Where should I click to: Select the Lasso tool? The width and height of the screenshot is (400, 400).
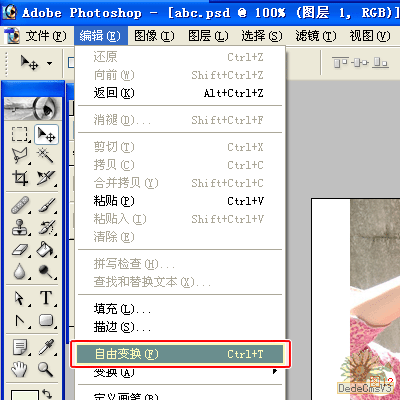20,155
